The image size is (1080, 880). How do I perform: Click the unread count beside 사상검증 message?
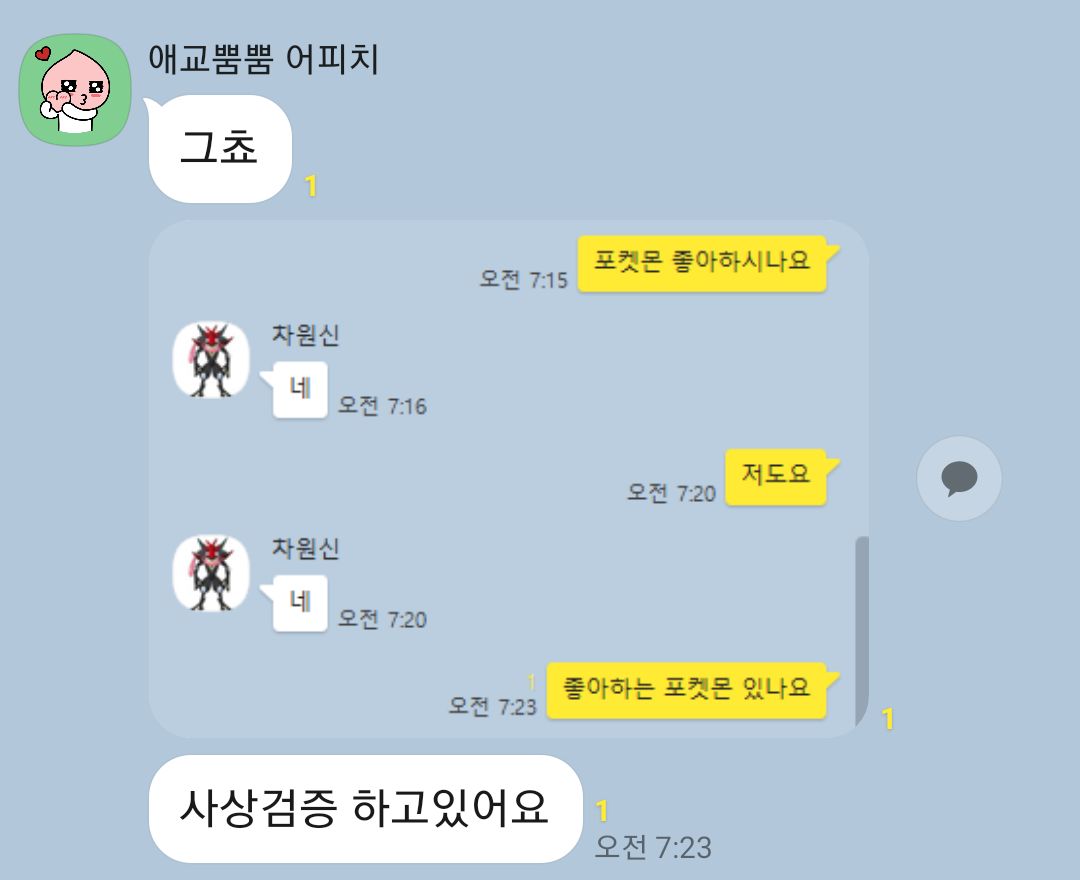602,811
